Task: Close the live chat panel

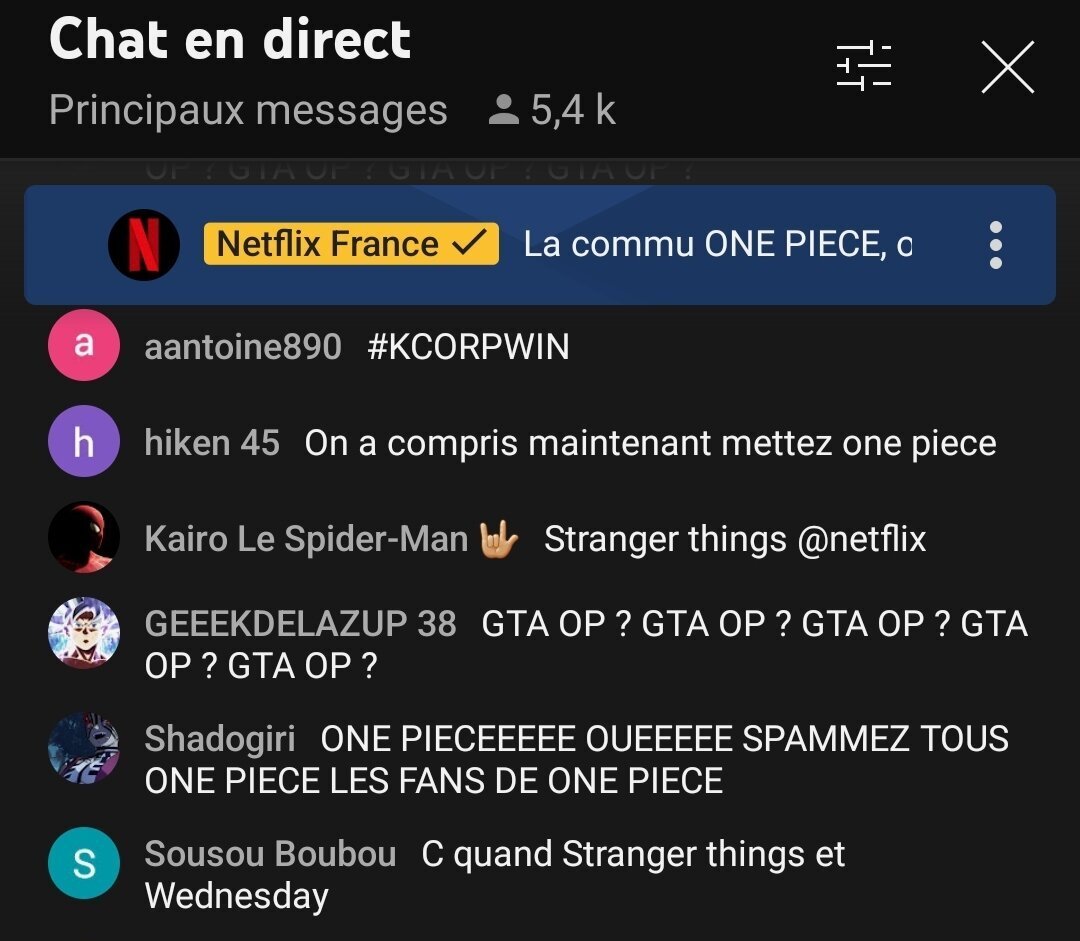Action: point(1007,68)
